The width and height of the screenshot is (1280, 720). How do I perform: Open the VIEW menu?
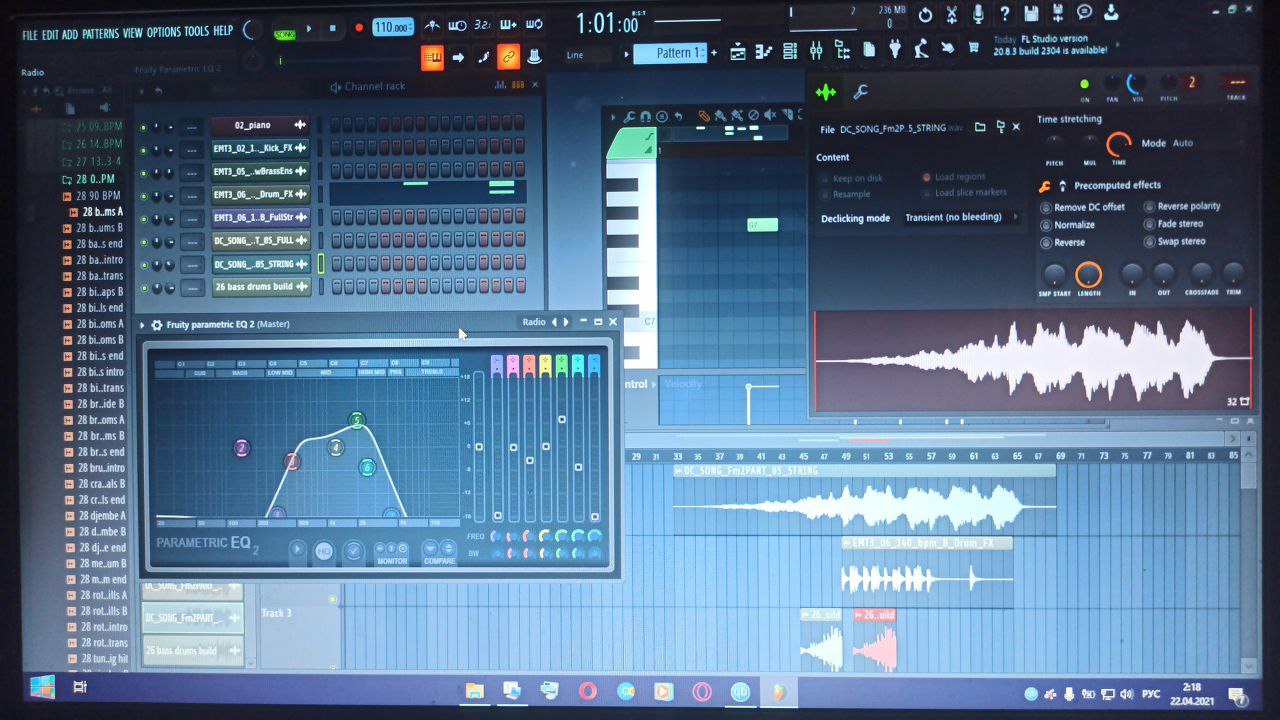point(133,33)
